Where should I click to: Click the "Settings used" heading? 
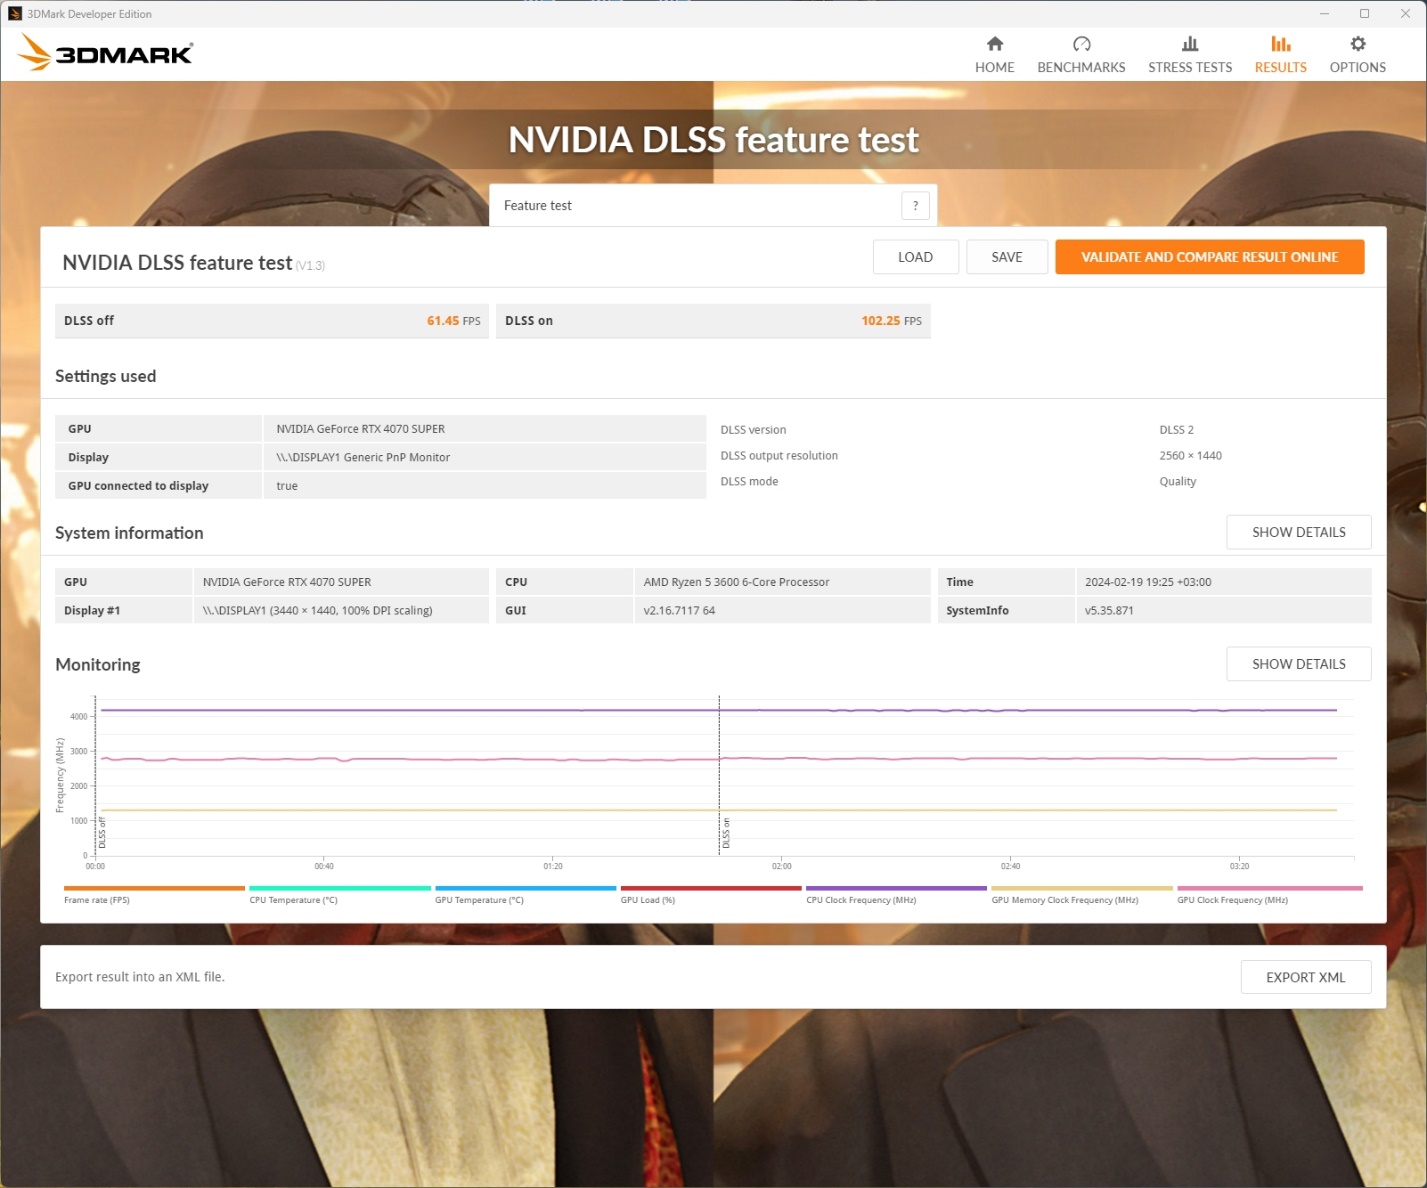[106, 376]
